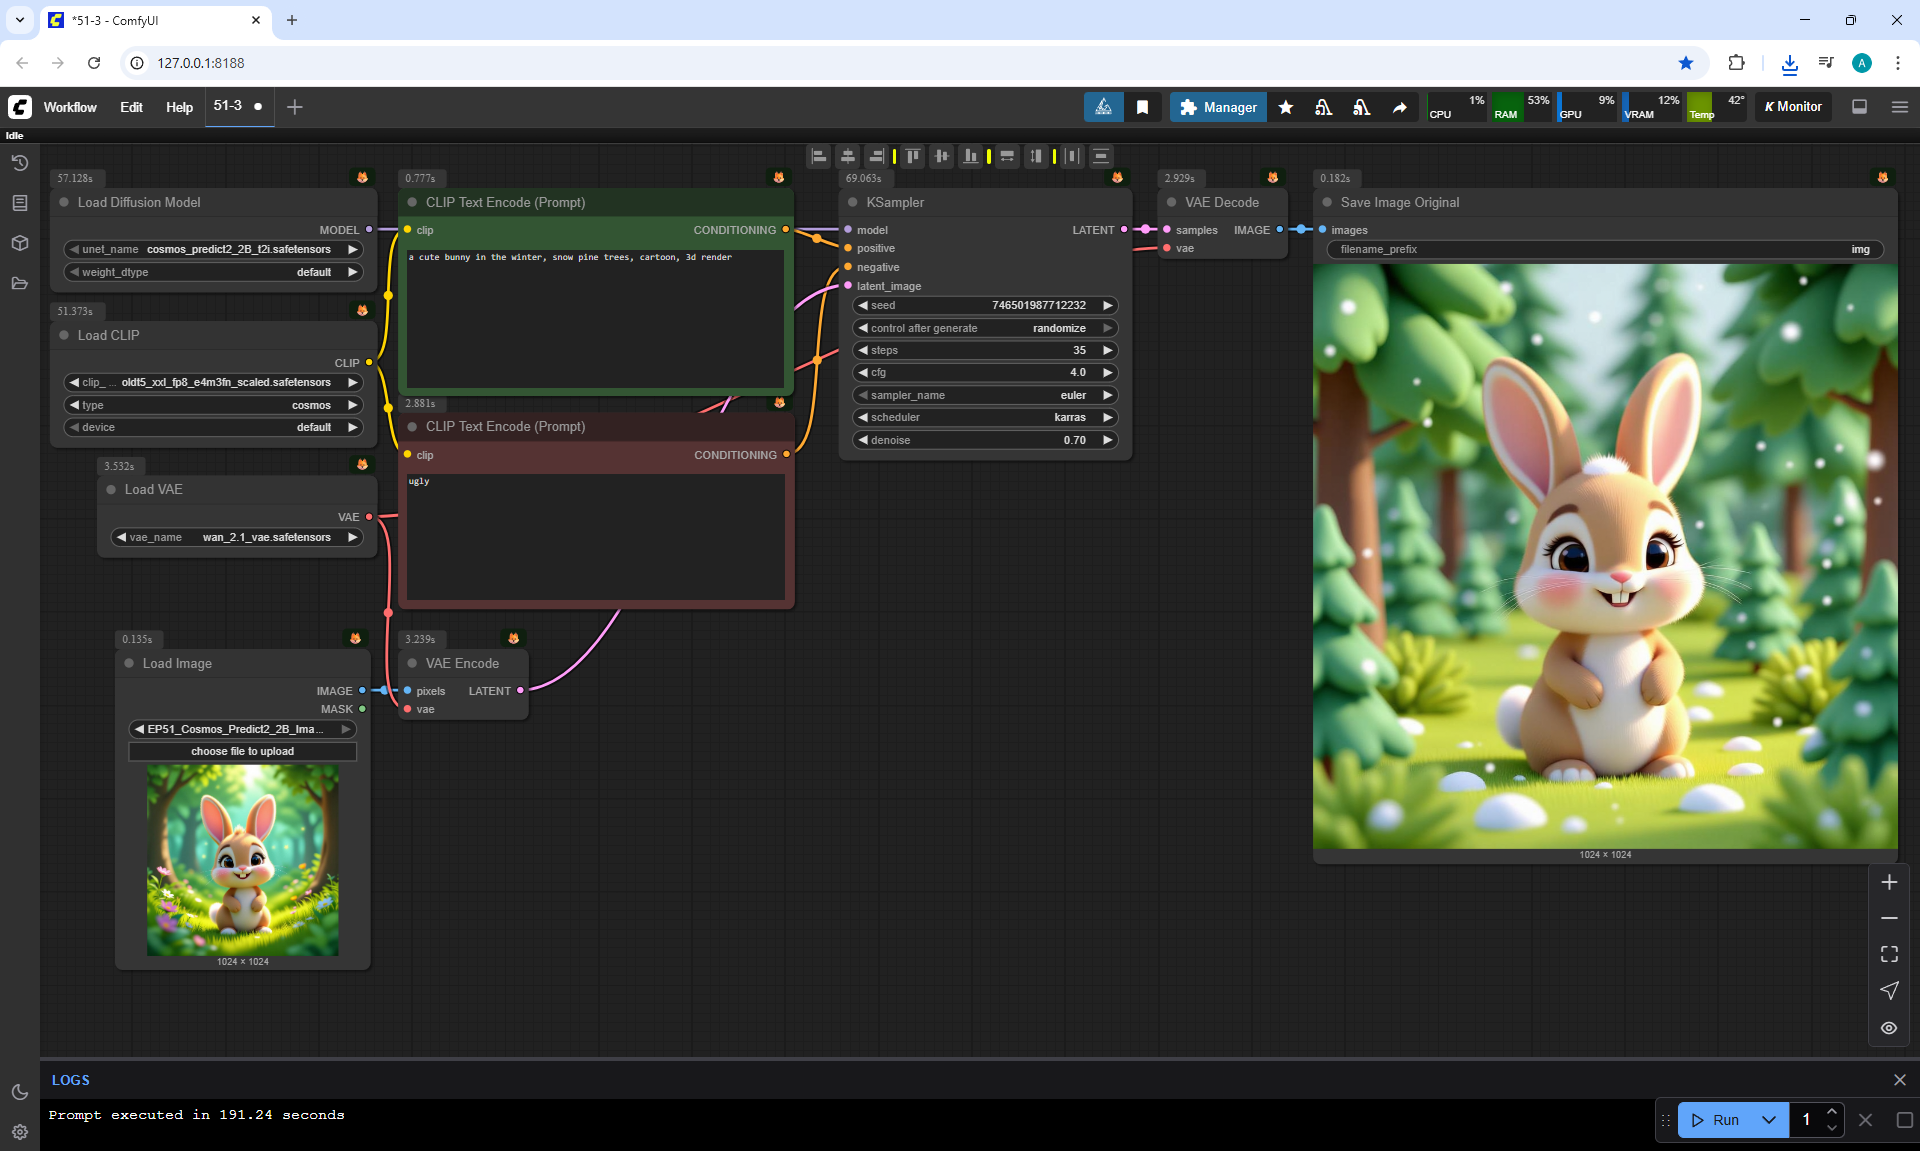Click the fit view icon on canvas
1920x1151 pixels.
pos(1888,954)
